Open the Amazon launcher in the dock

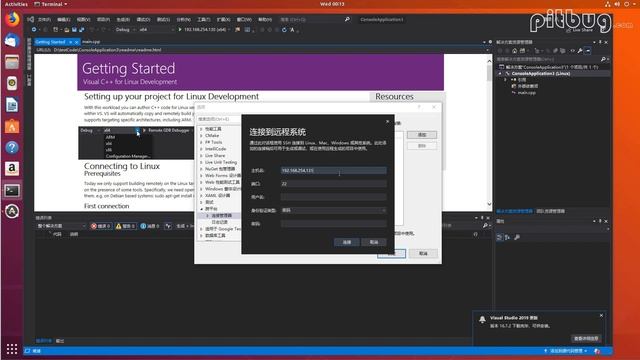[12, 169]
